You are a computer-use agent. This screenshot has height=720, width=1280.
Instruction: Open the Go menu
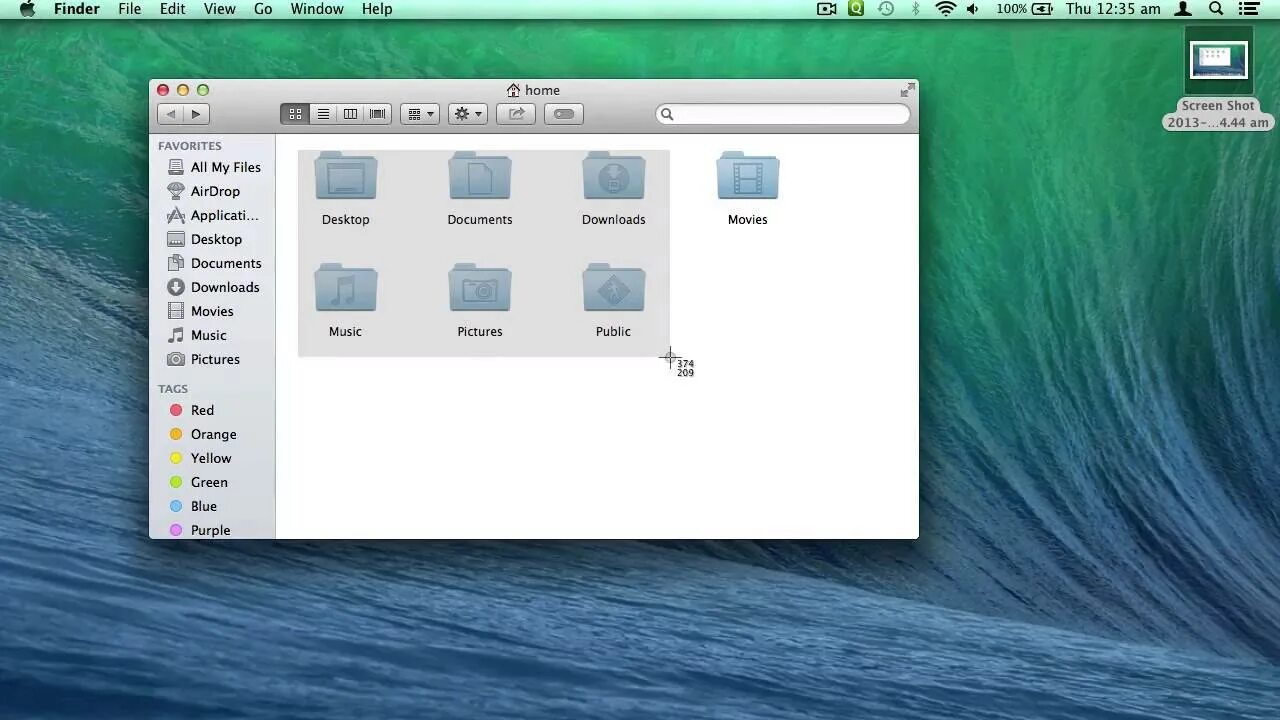point(263,9)
